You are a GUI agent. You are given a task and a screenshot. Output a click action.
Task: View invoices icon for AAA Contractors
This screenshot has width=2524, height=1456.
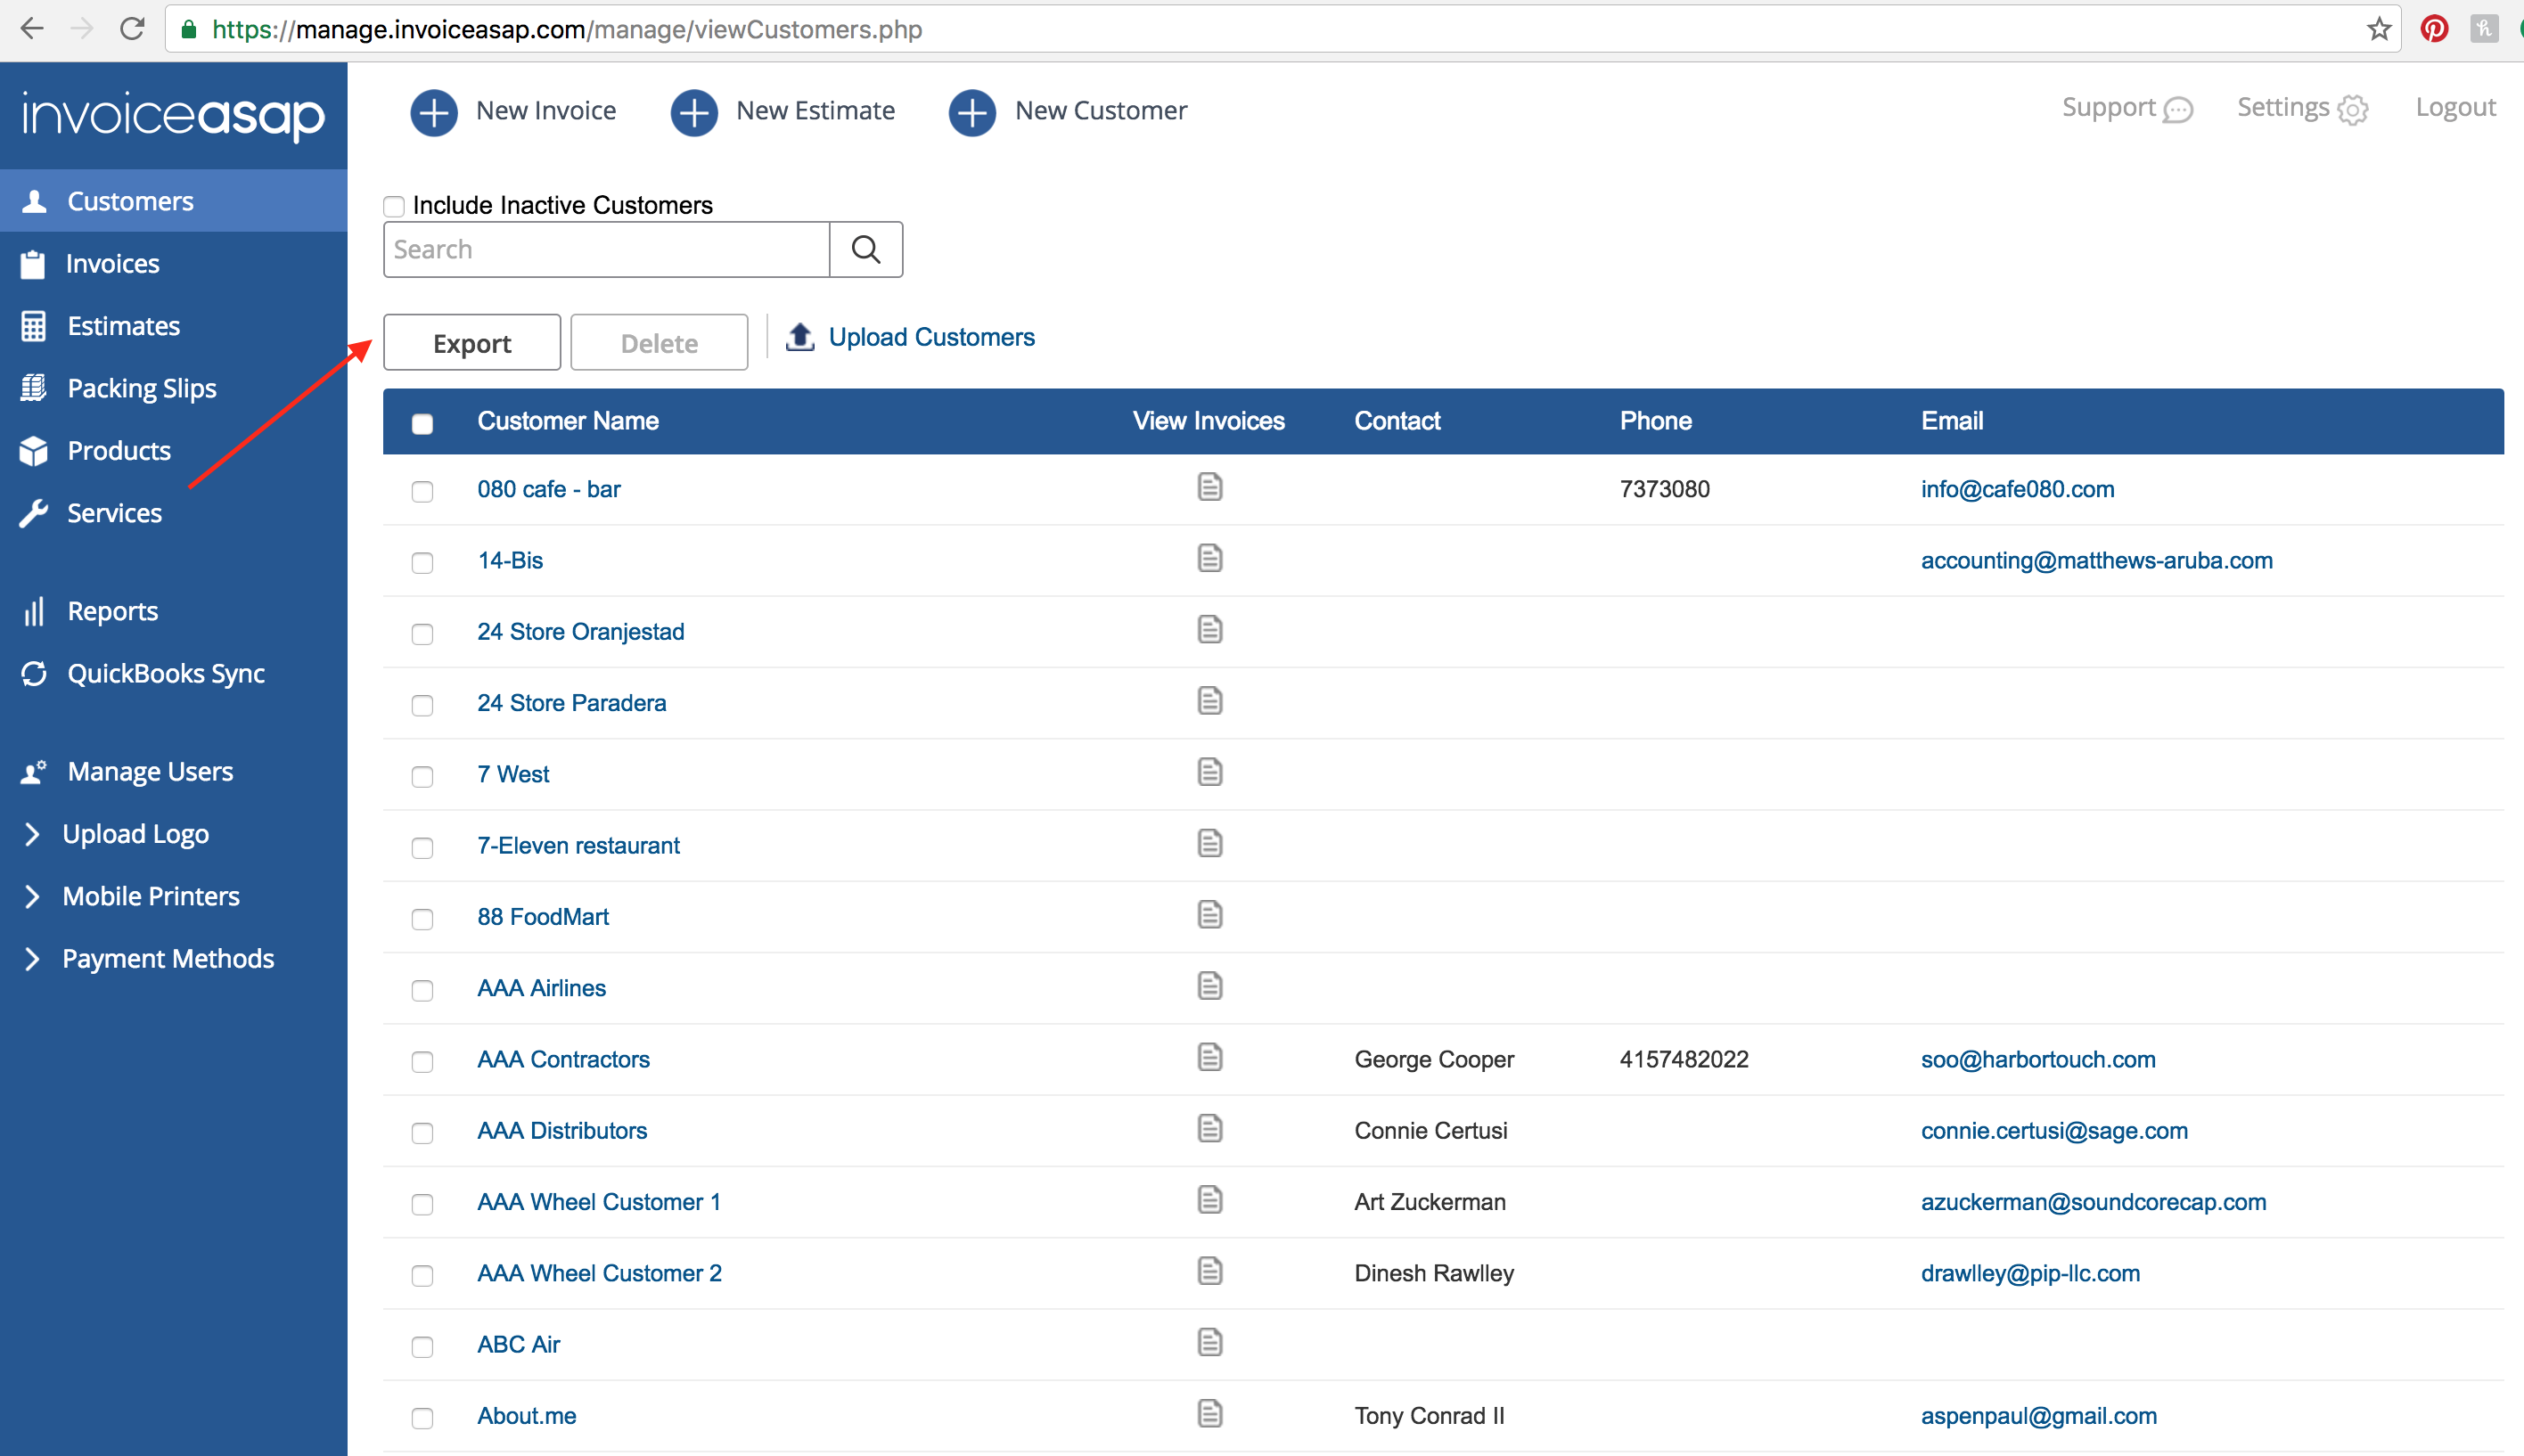(1209, 1058)
